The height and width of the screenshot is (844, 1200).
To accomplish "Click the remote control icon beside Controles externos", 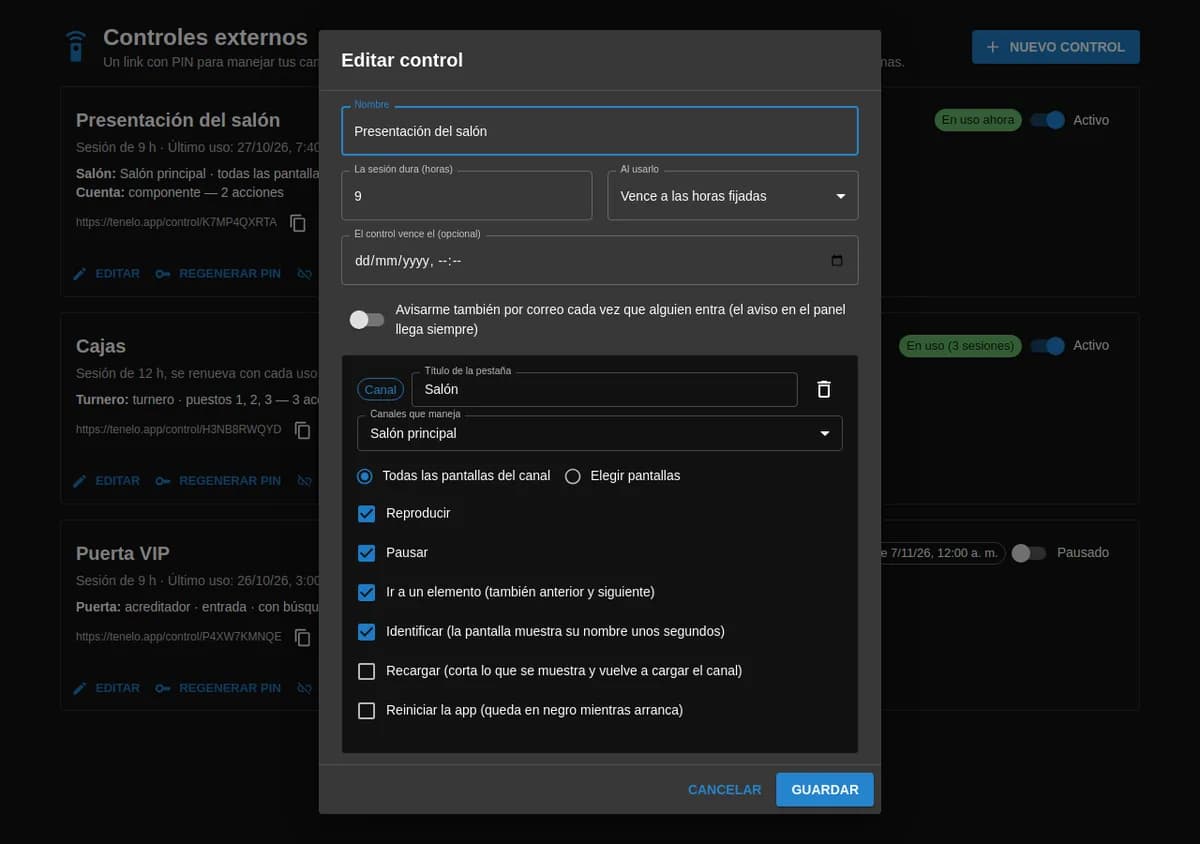I will point(75,46).
